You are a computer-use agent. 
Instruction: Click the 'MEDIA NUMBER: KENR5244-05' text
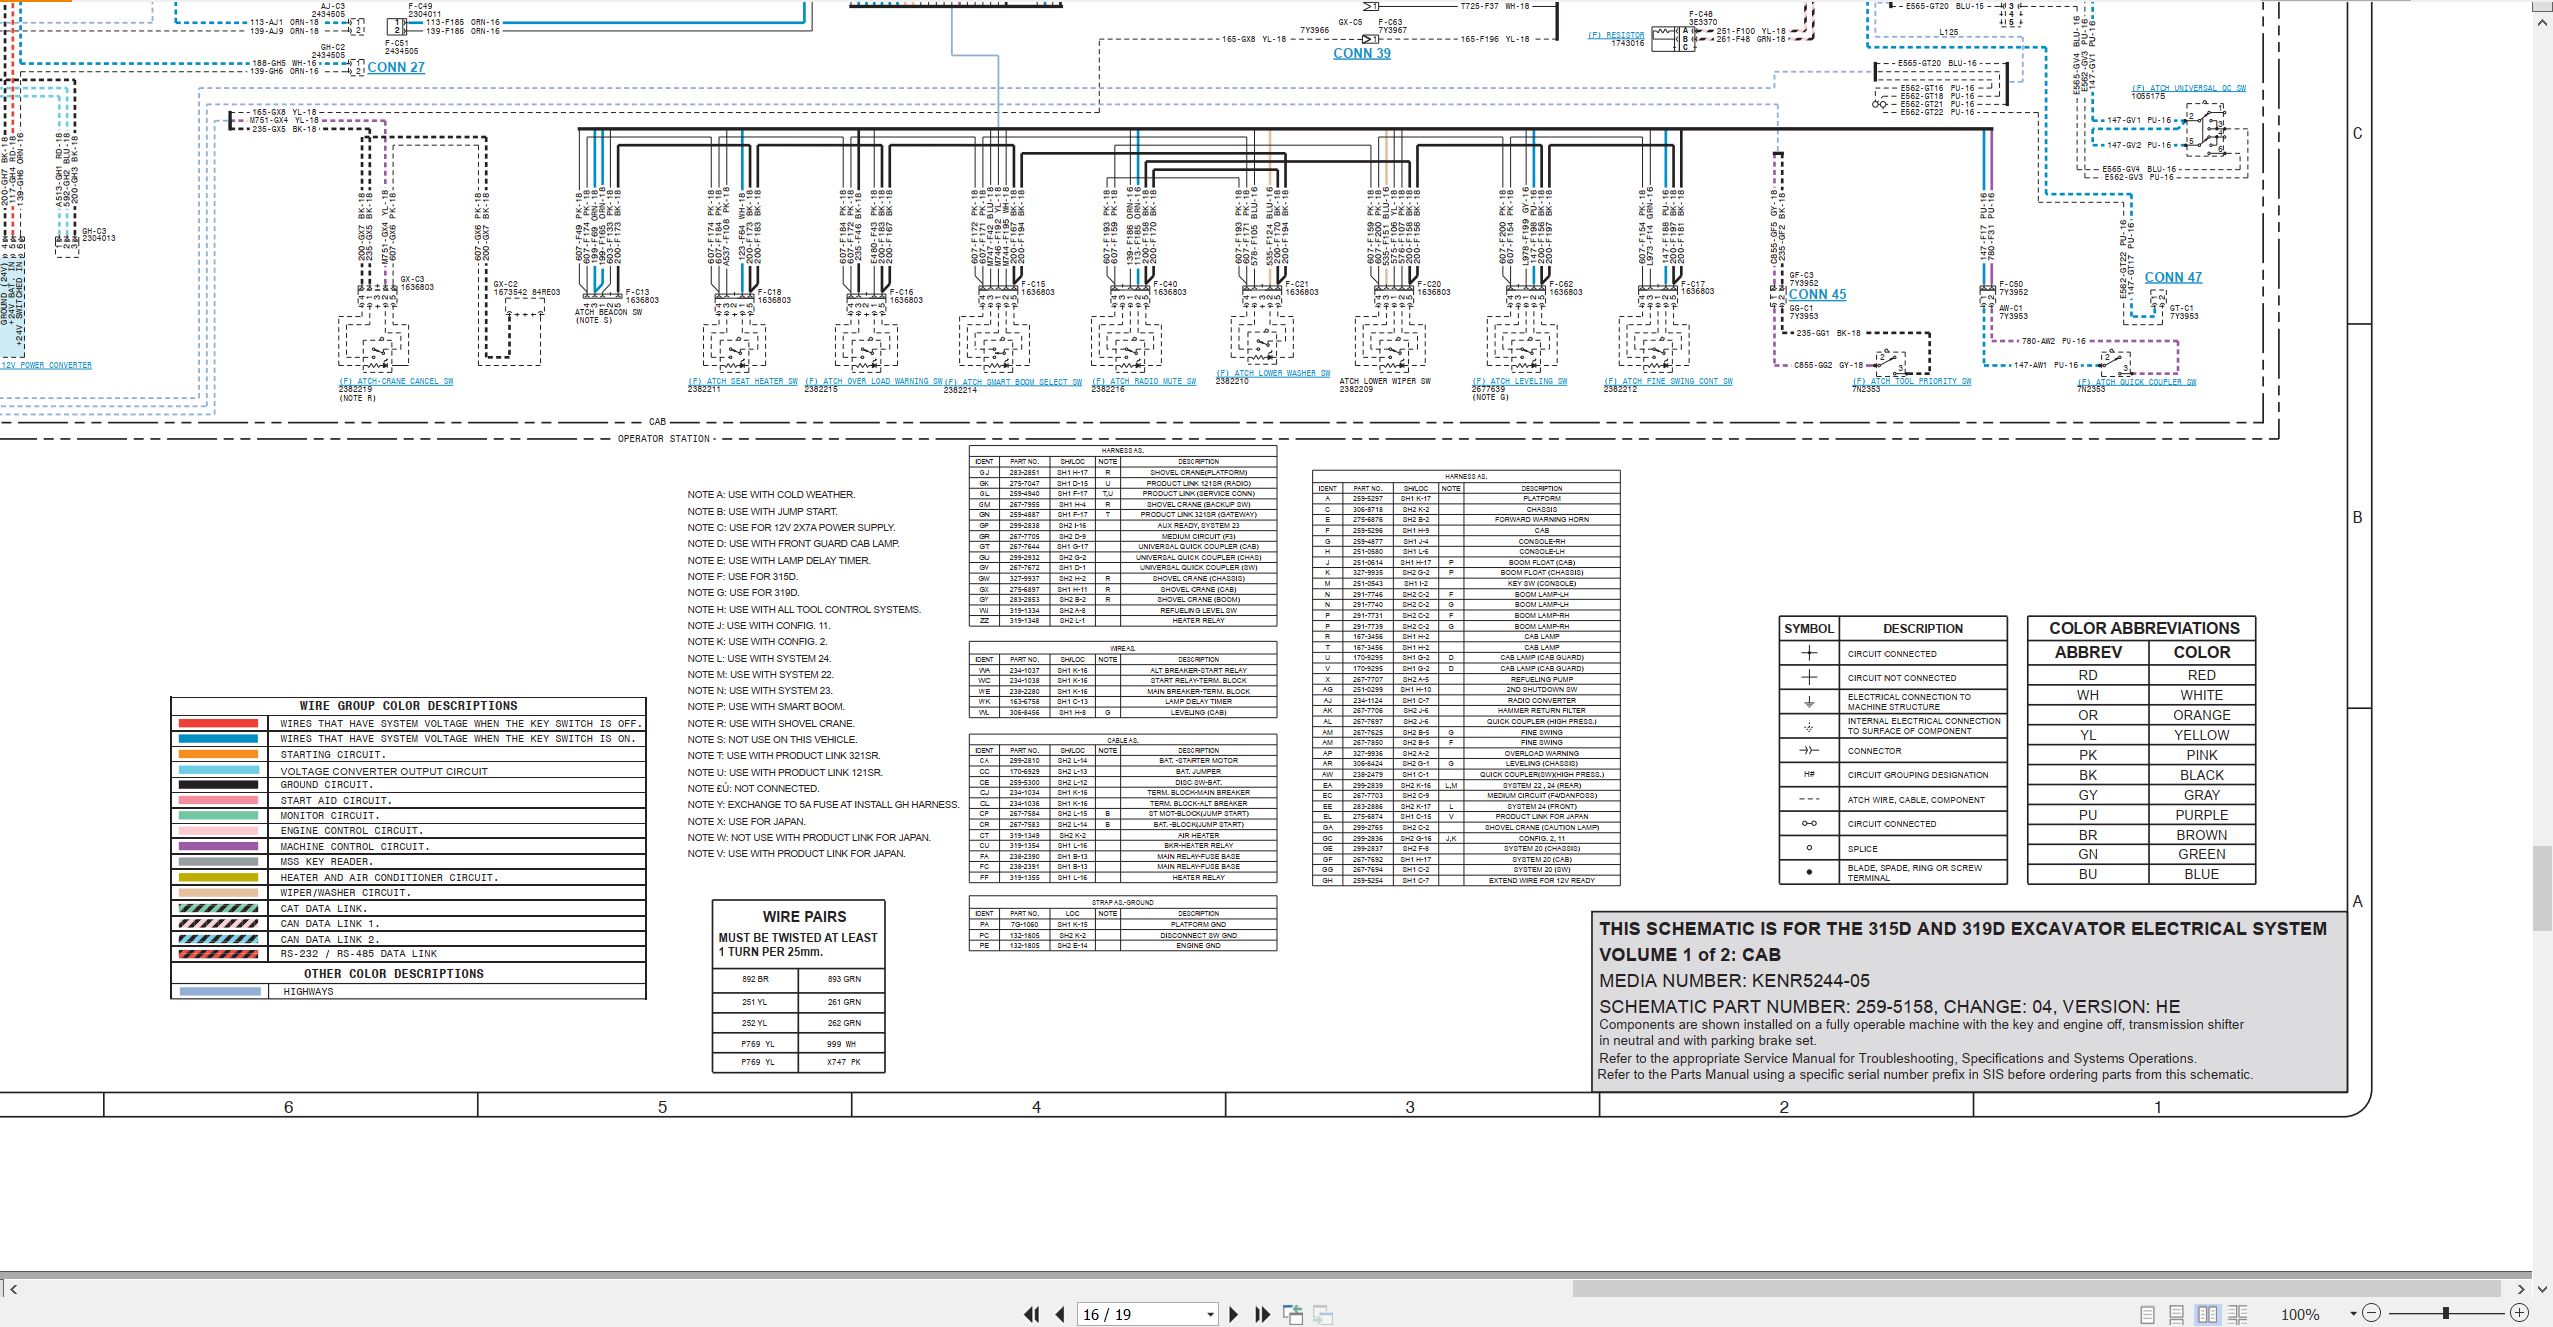[x=1734, y=981]
